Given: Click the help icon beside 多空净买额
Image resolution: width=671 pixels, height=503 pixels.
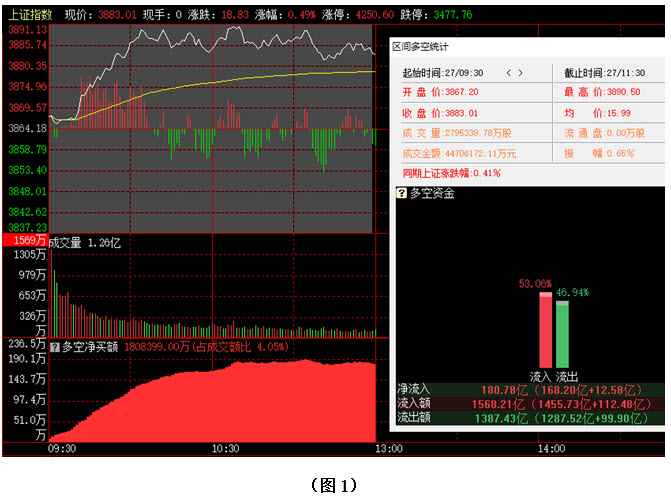Looking at the screenshot, I should tap(55, 347).
